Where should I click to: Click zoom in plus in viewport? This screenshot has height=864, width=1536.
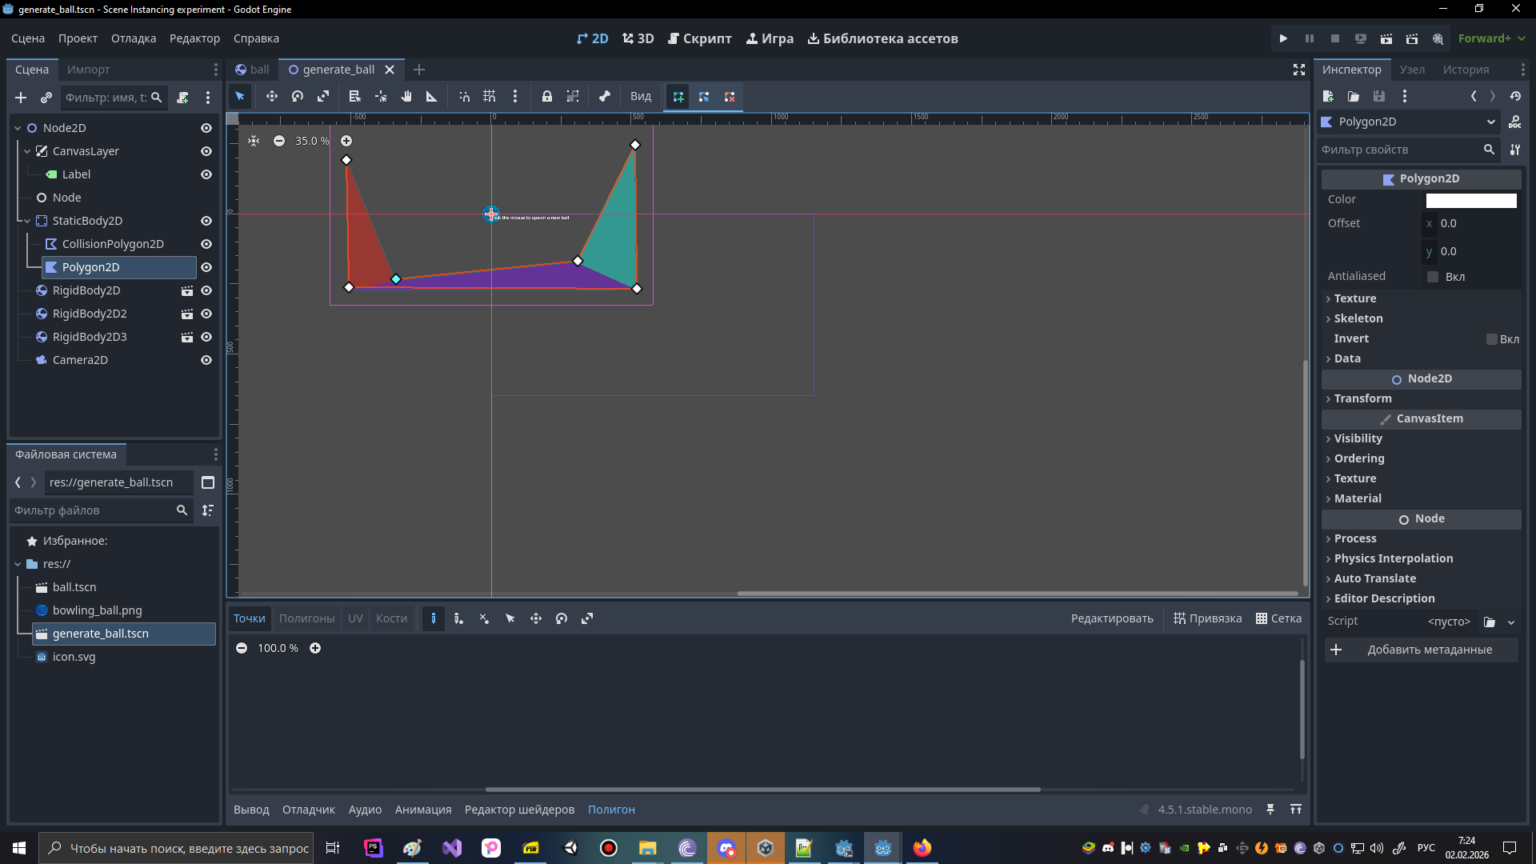(346, 141)
